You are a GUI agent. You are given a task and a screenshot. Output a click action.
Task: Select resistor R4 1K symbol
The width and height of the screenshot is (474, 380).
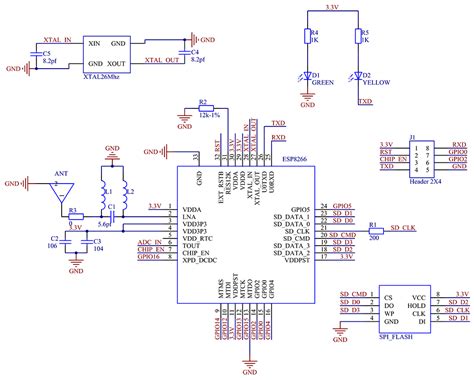[307, 36]
